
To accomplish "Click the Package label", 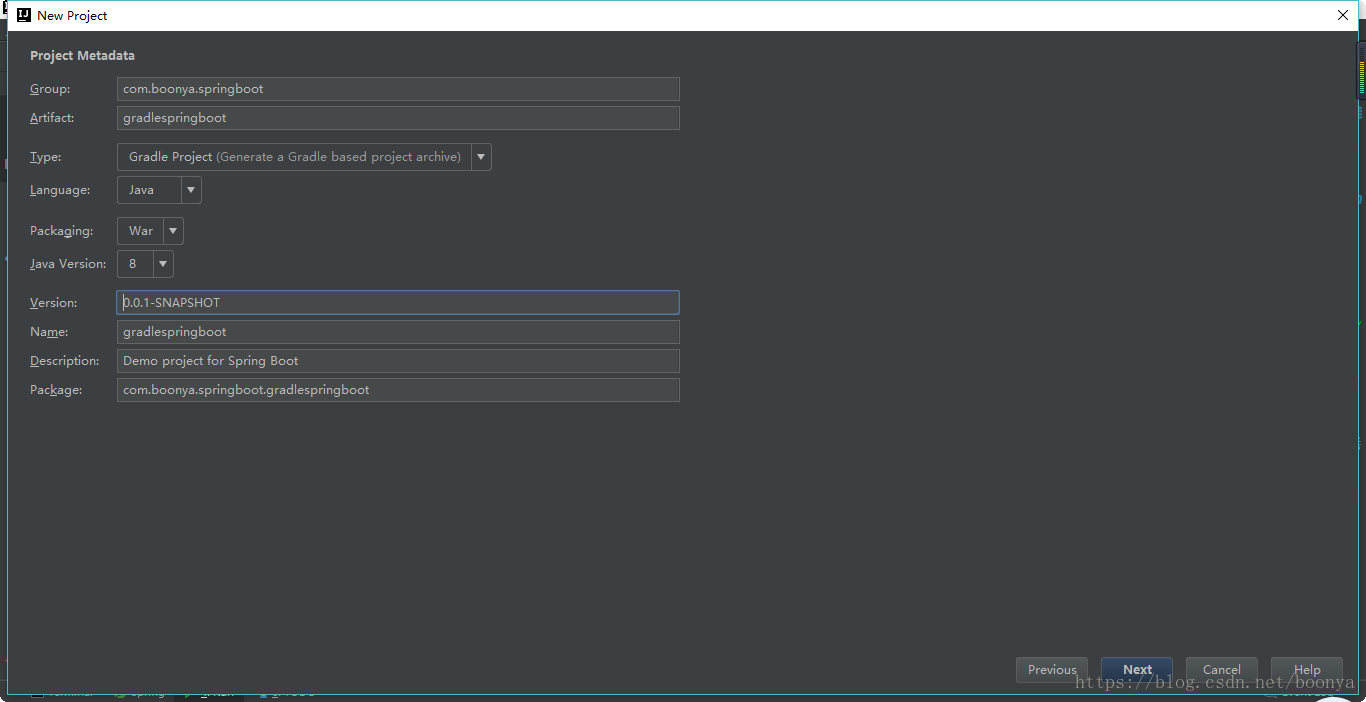I will pyautogui.click(x=56, y=390).
